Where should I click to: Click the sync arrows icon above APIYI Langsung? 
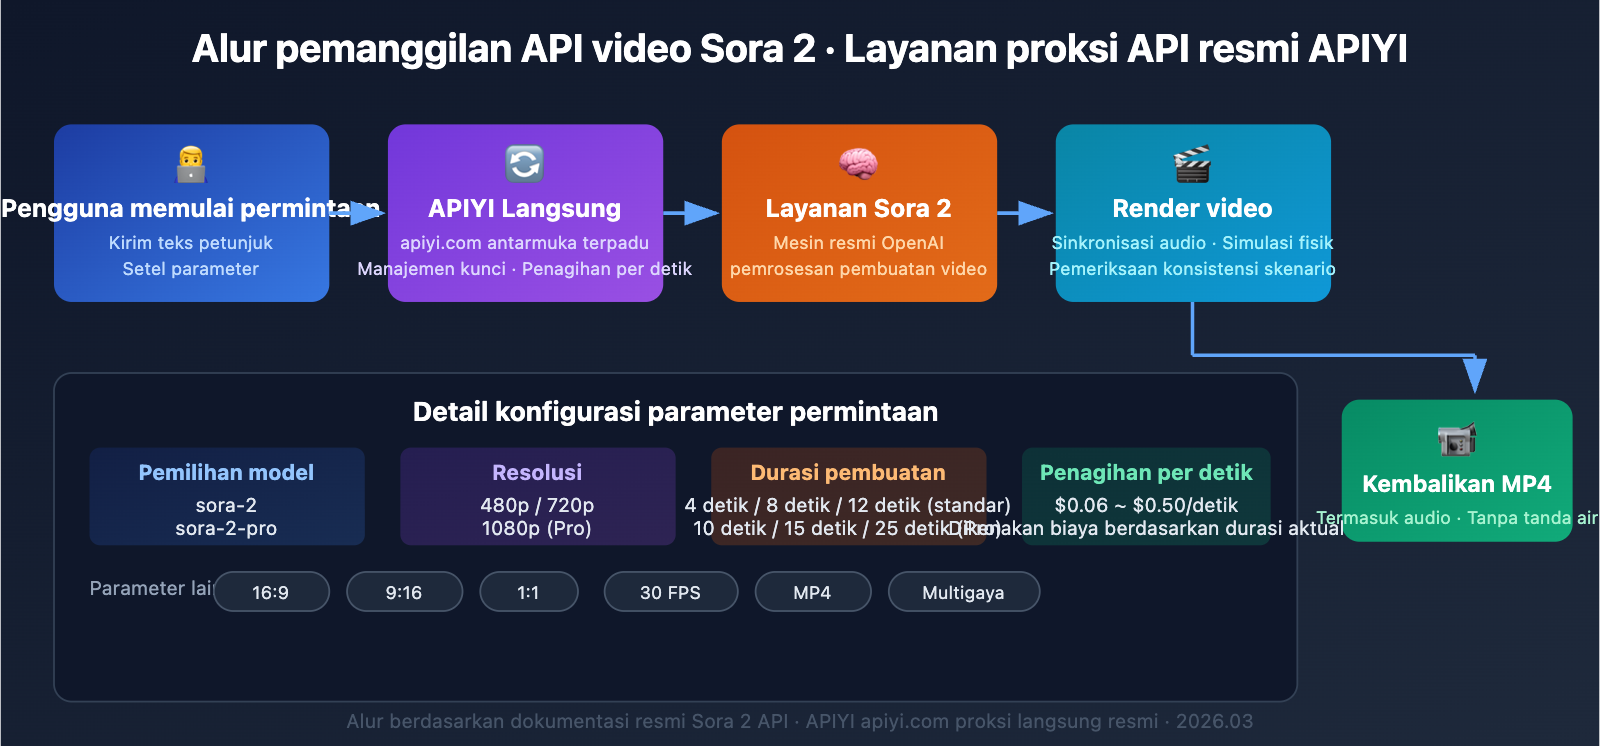[x=524, y=164]
